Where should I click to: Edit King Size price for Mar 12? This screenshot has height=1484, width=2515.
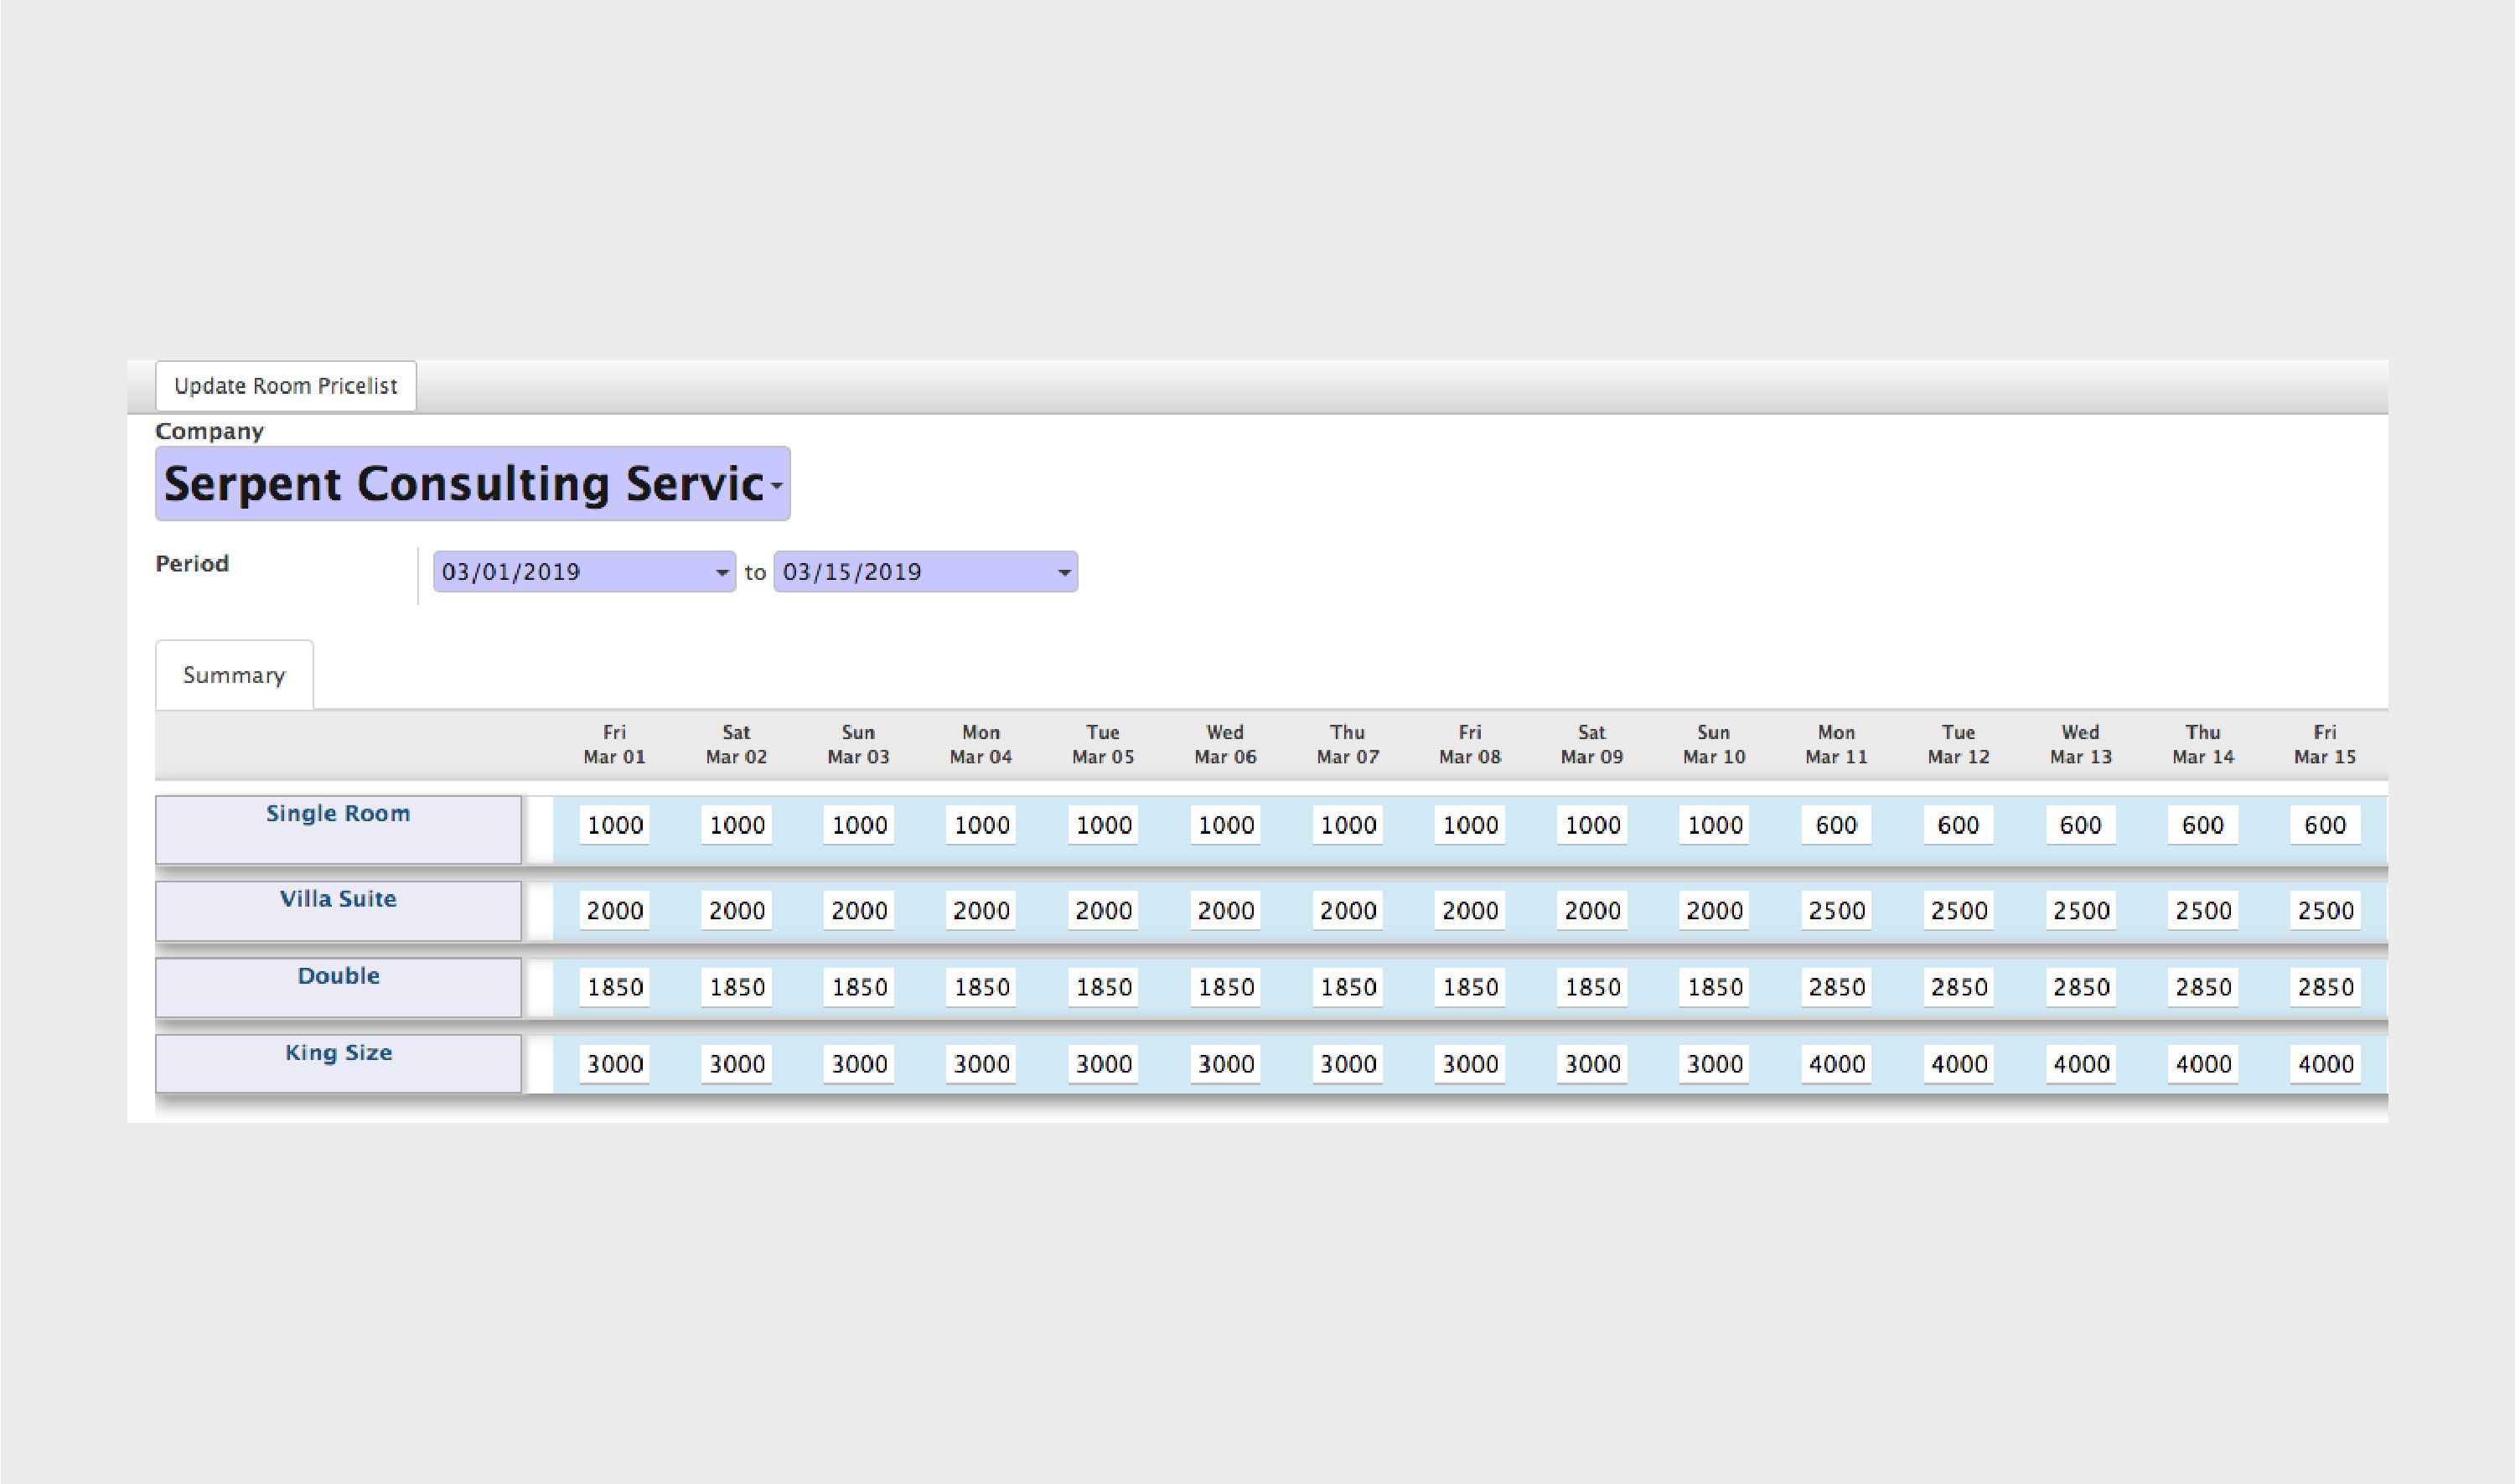1958,1064
